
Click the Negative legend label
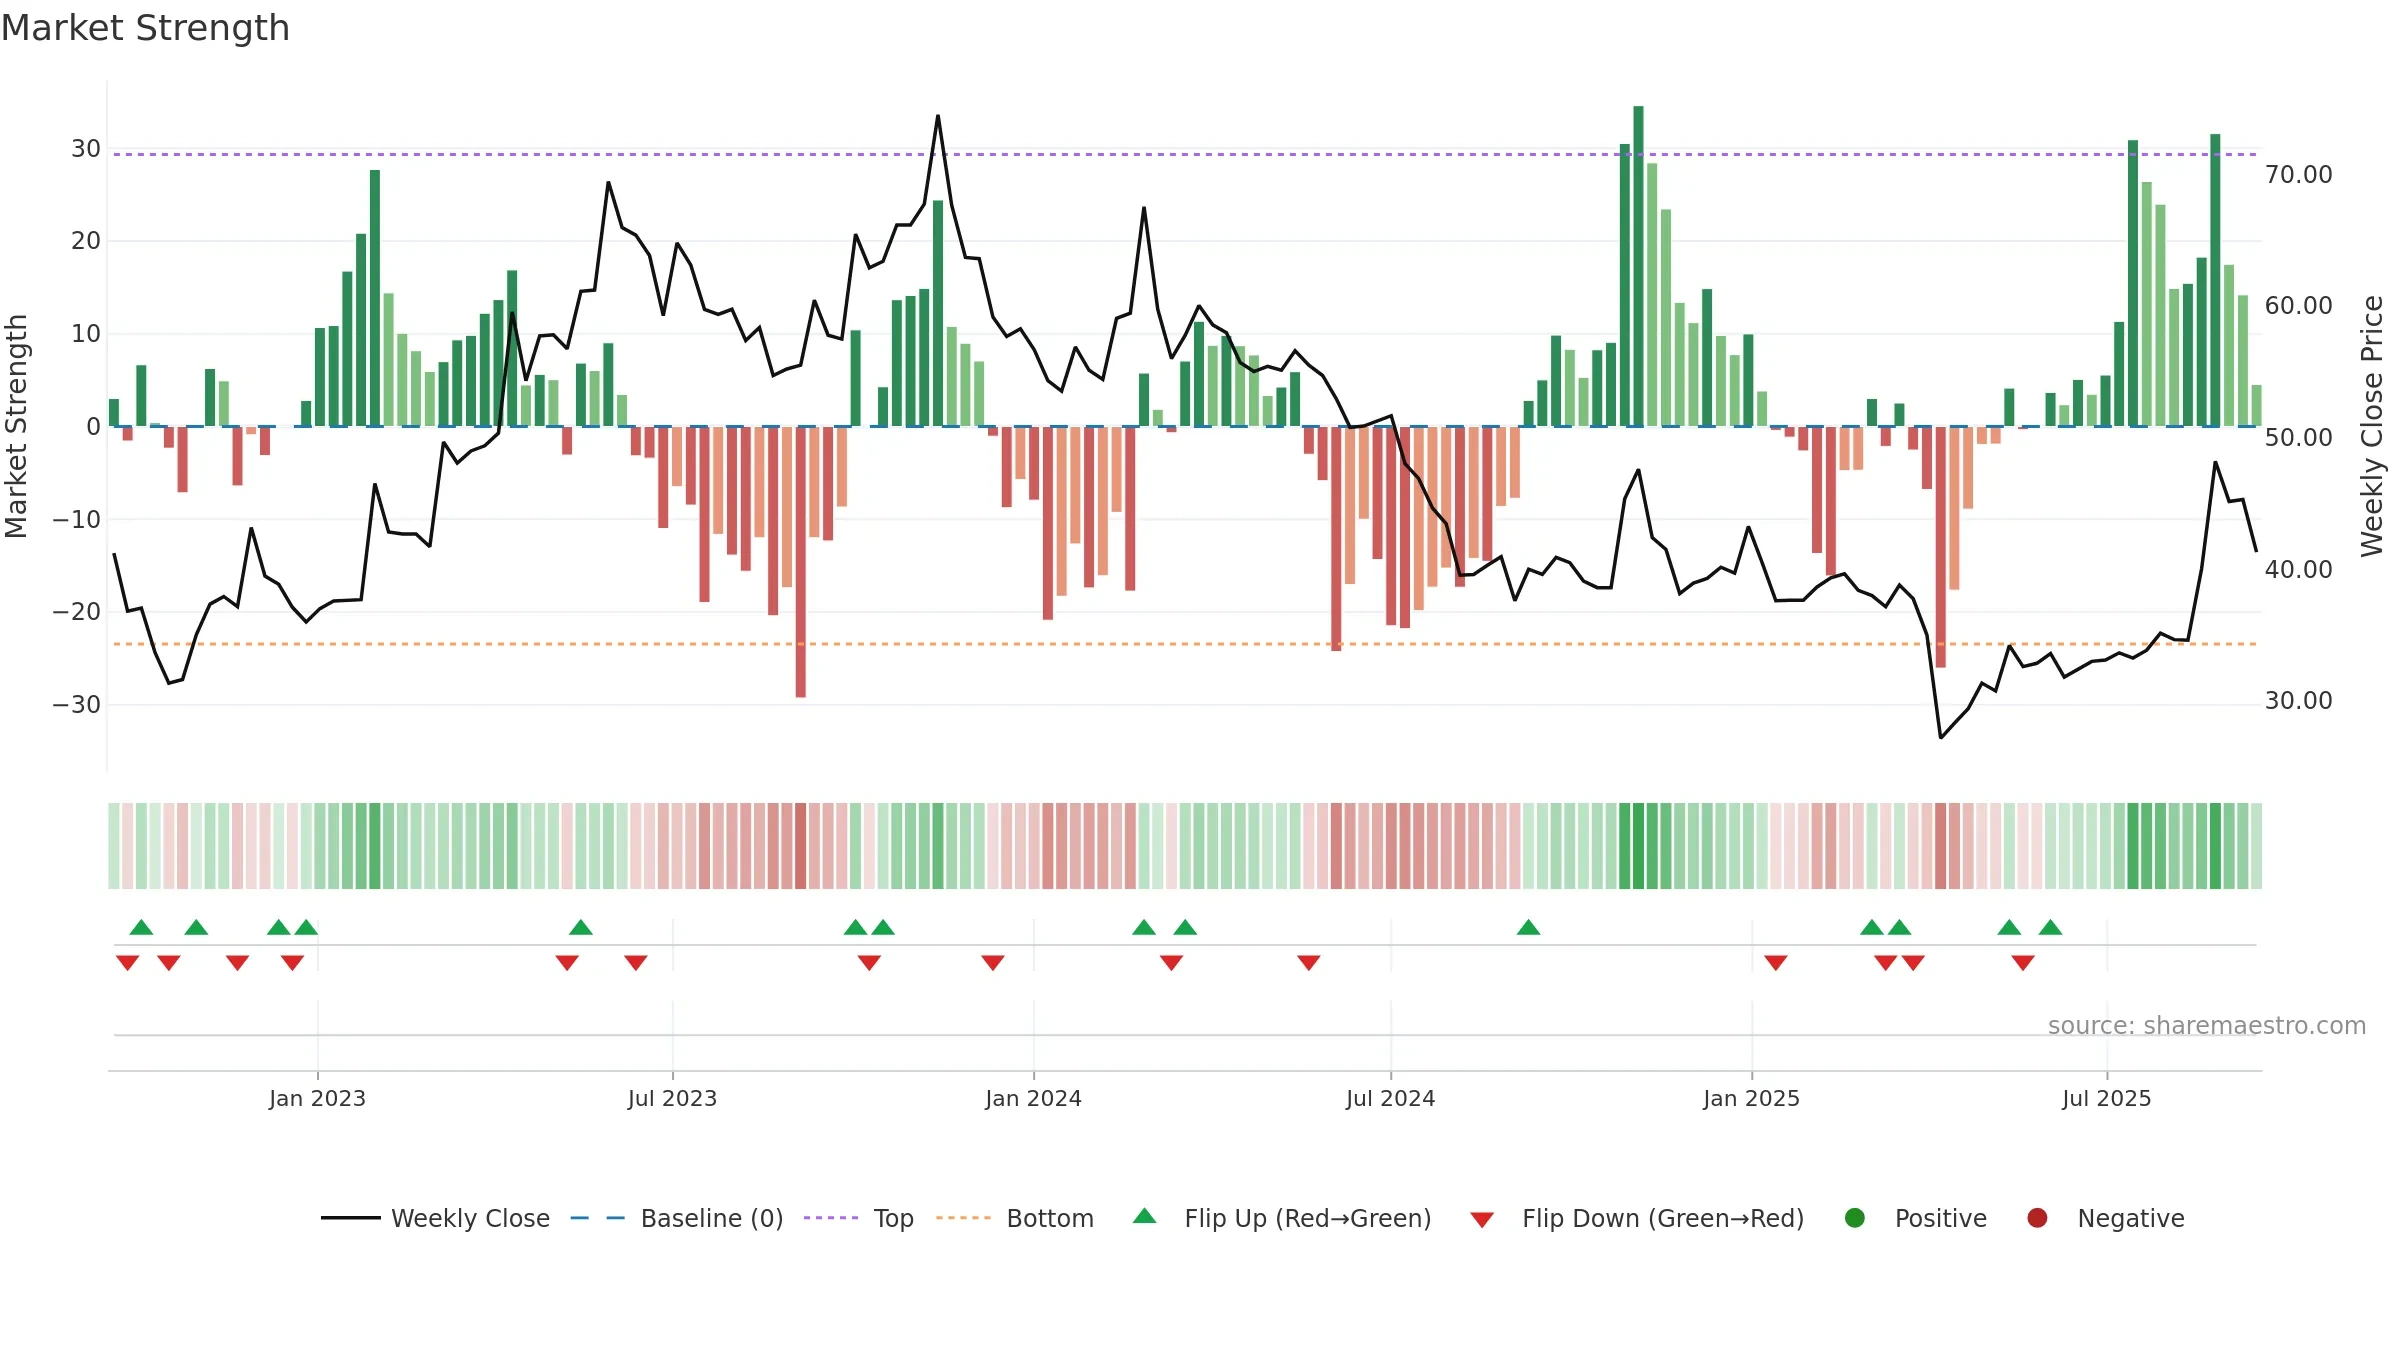coord(2131,1218)
